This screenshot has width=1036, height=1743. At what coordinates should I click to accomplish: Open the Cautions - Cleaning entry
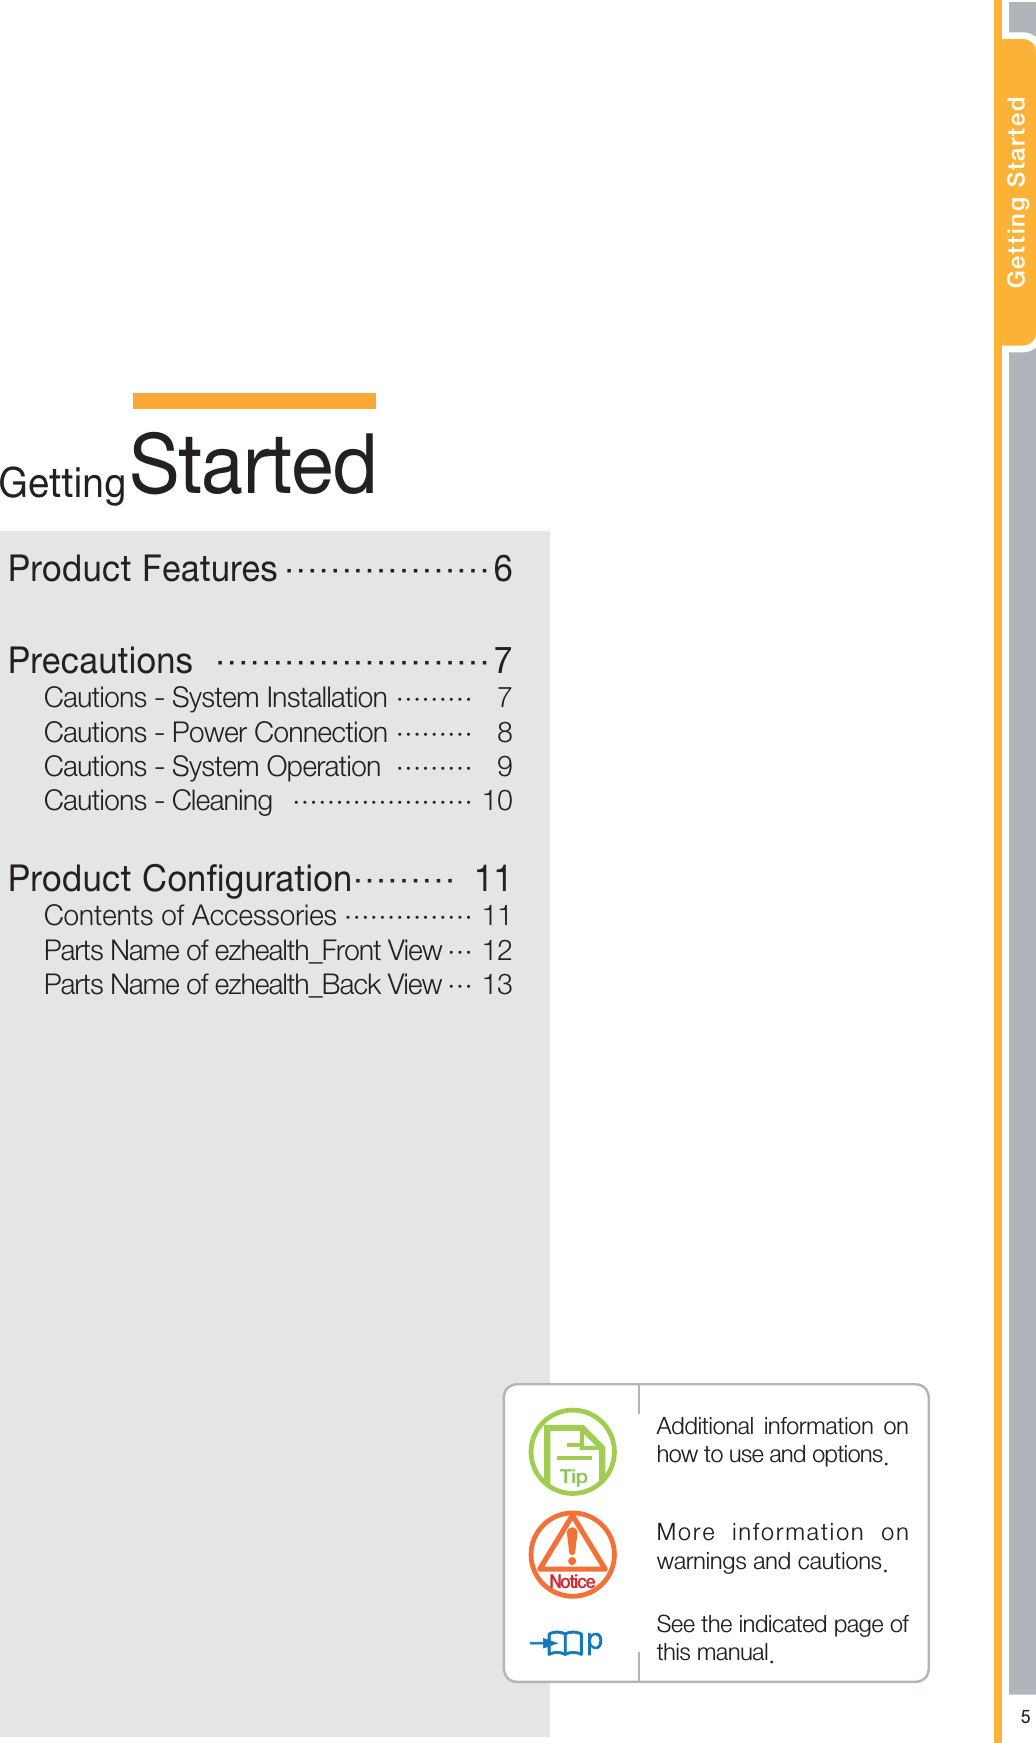pos(158,801)
